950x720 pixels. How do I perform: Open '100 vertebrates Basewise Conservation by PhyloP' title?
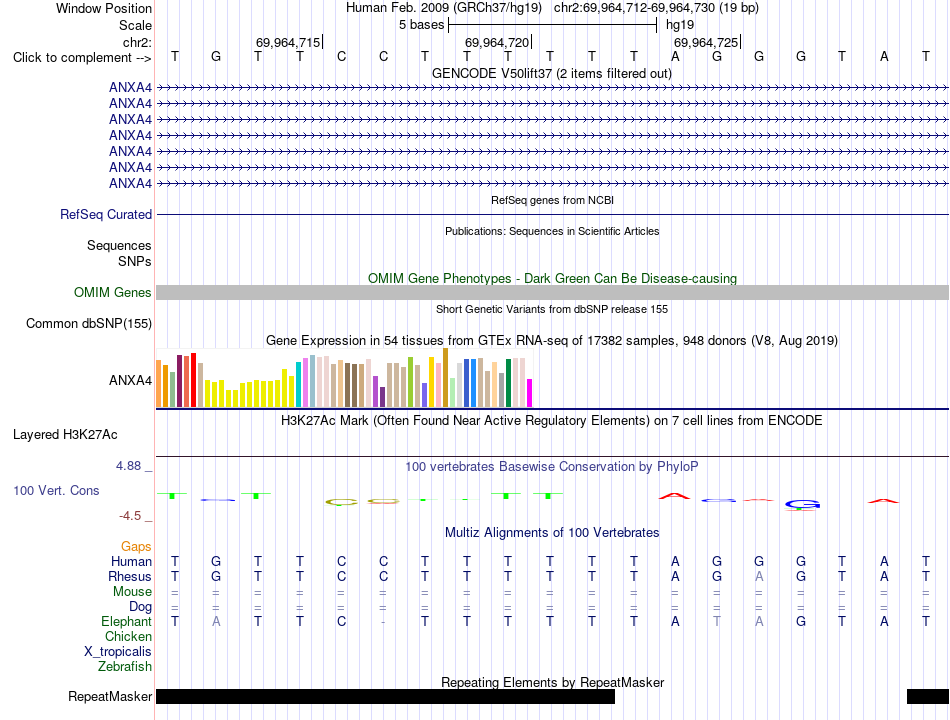tap(552, 467)
